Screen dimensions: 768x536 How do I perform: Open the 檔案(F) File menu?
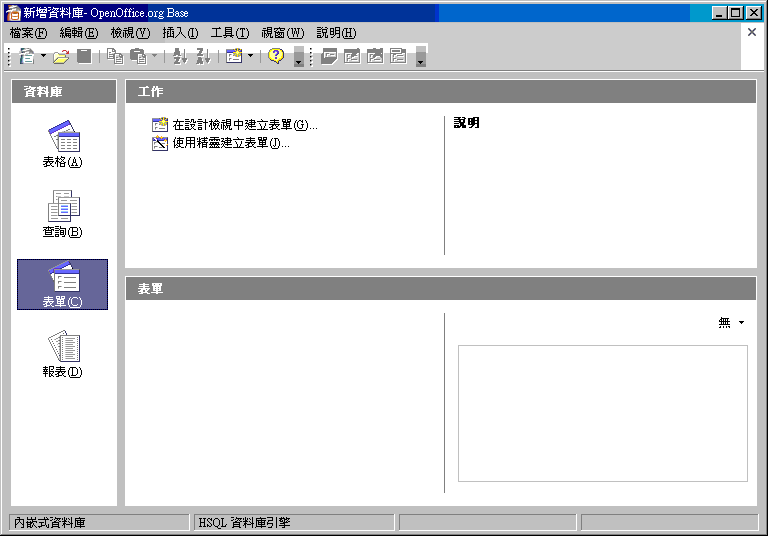coord(28,33)
